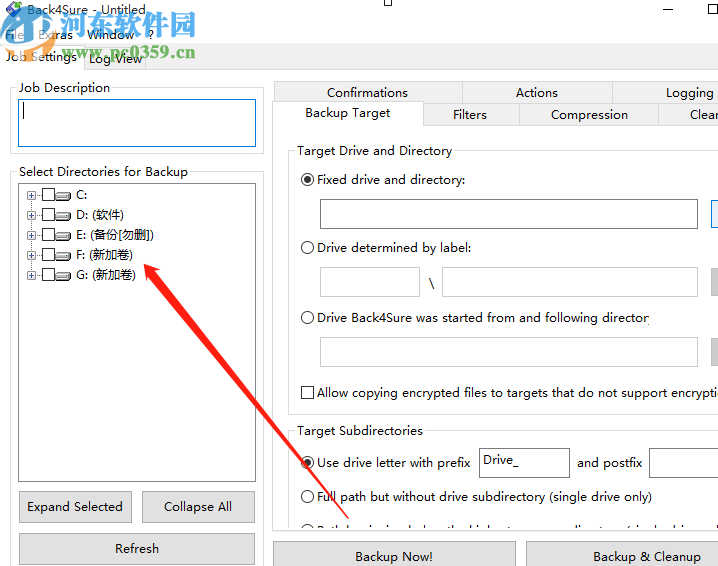Check the D: (软件) drive checkbox
The image size is (718, 566).
[48, 214]
